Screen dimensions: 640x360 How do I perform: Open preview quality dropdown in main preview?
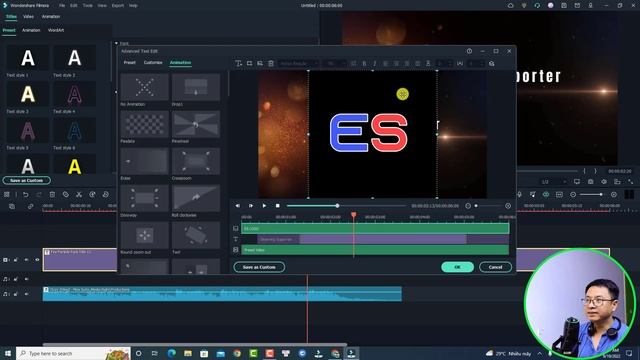coord(553,182)
